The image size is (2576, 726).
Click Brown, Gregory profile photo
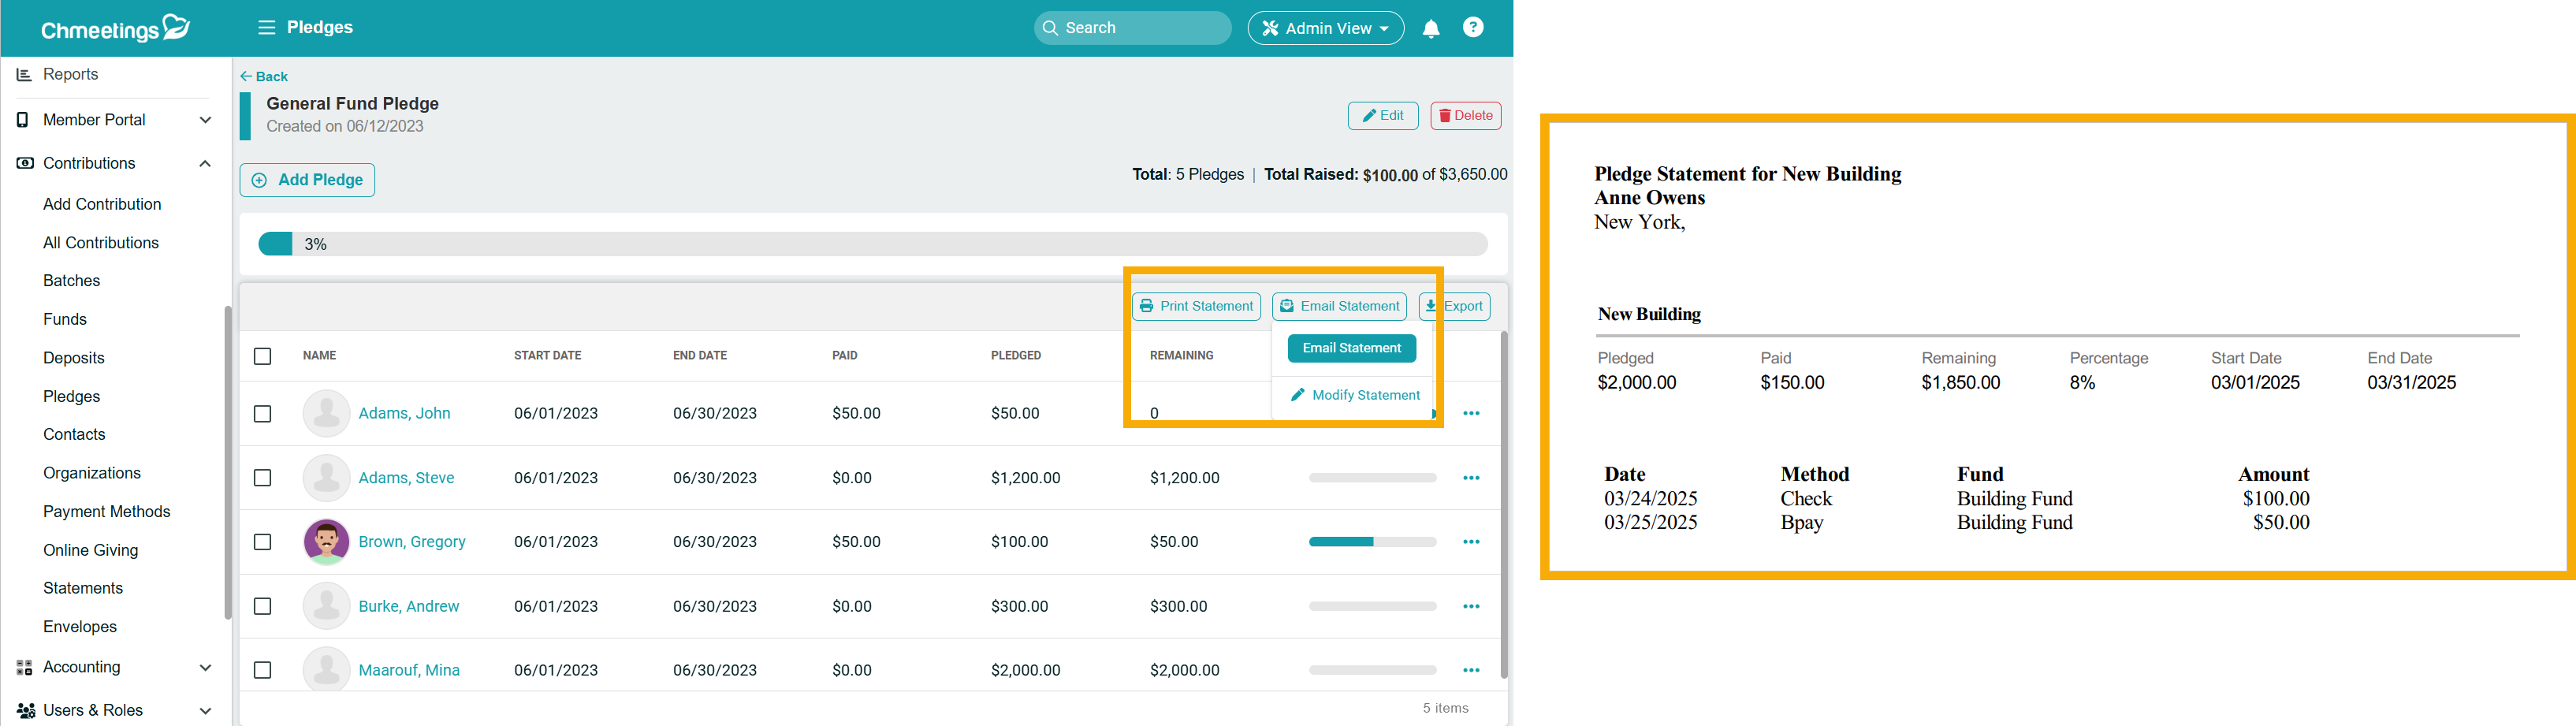coord(326,542)
